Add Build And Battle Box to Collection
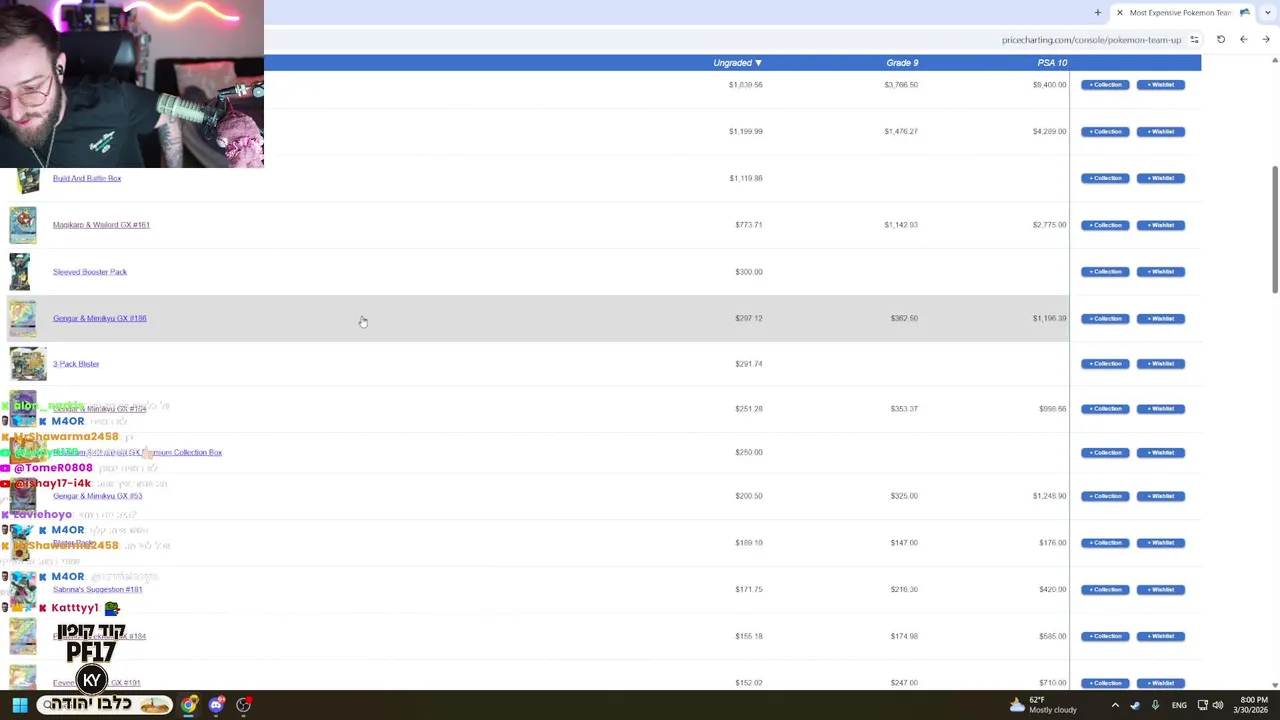Screen dimensions: 1280x720 tap(1105, 178)
